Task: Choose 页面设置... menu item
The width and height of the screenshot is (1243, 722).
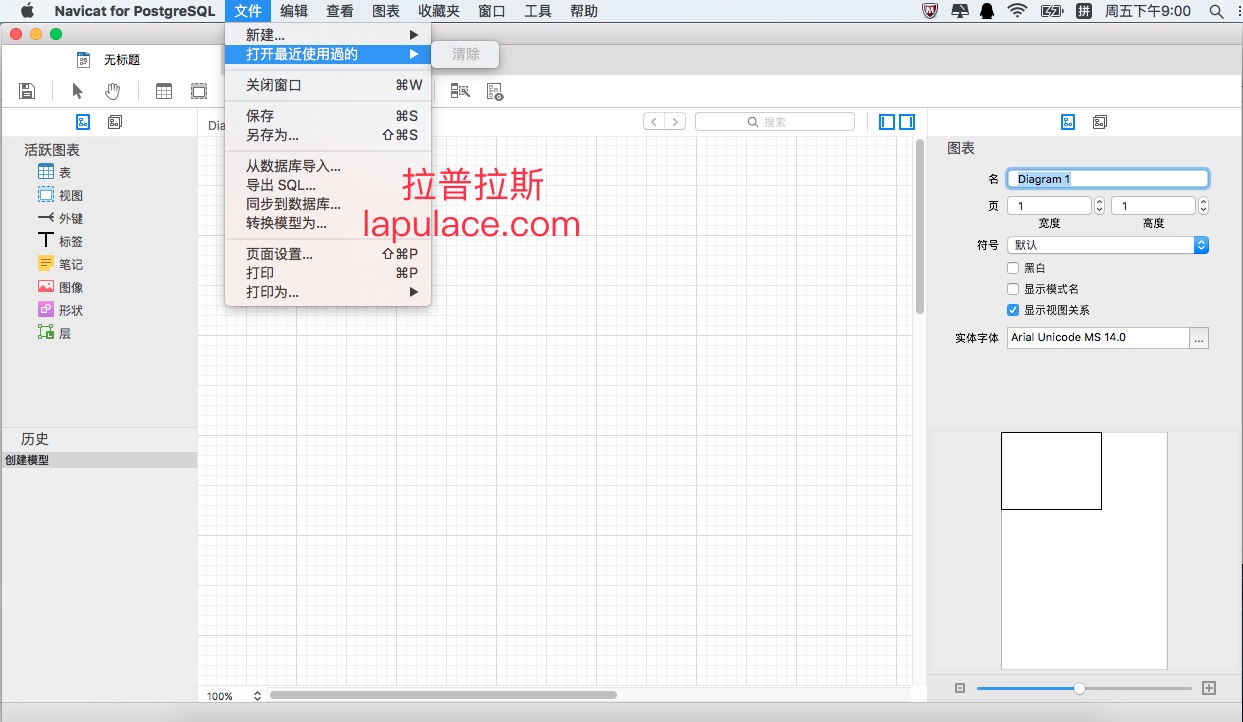Action: 328,254
